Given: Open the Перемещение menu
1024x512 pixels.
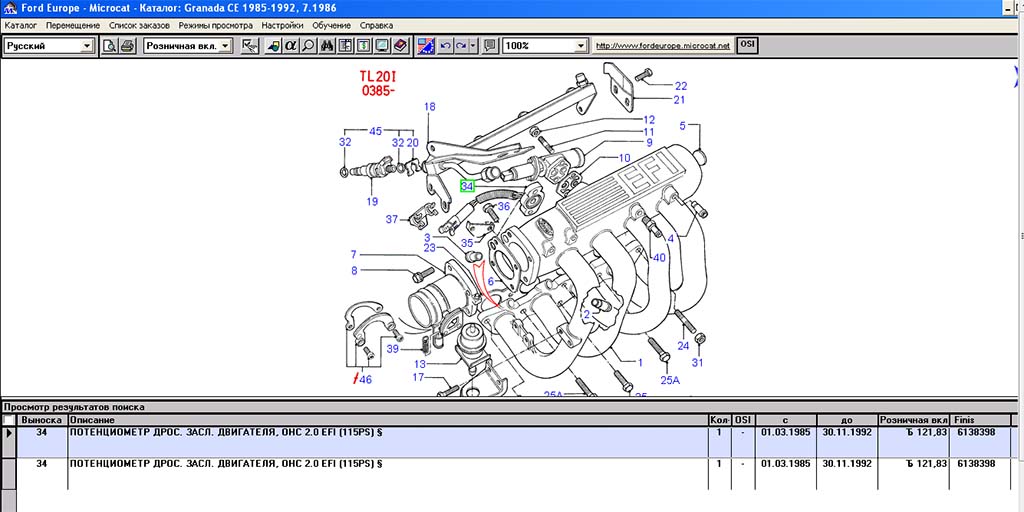Looking at the screenshot, I should click(73, 25).
